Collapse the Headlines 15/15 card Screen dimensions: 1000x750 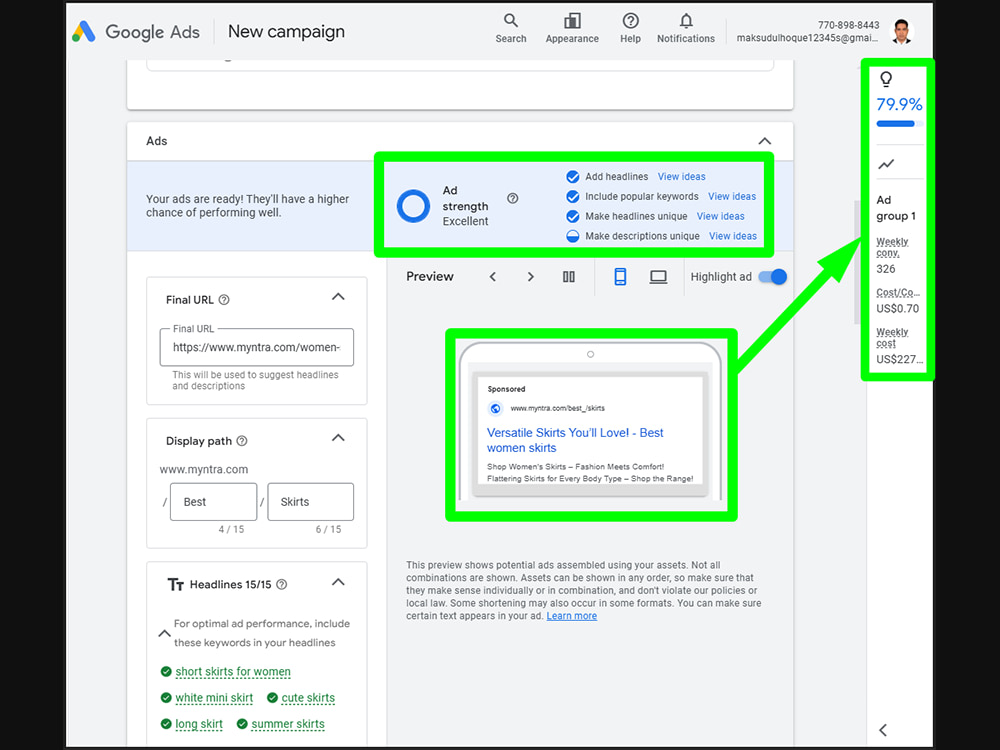point(338,582)
